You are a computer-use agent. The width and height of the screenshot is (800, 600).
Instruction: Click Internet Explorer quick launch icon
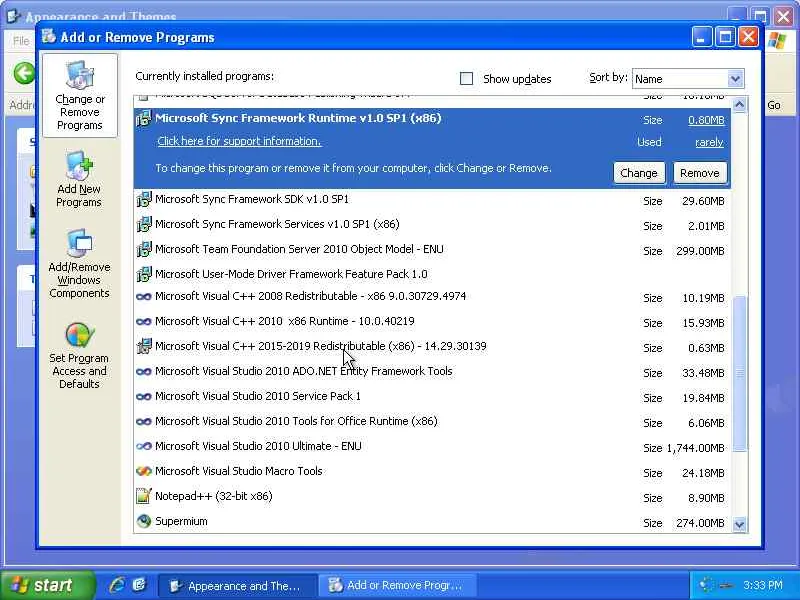click(117, 585)
